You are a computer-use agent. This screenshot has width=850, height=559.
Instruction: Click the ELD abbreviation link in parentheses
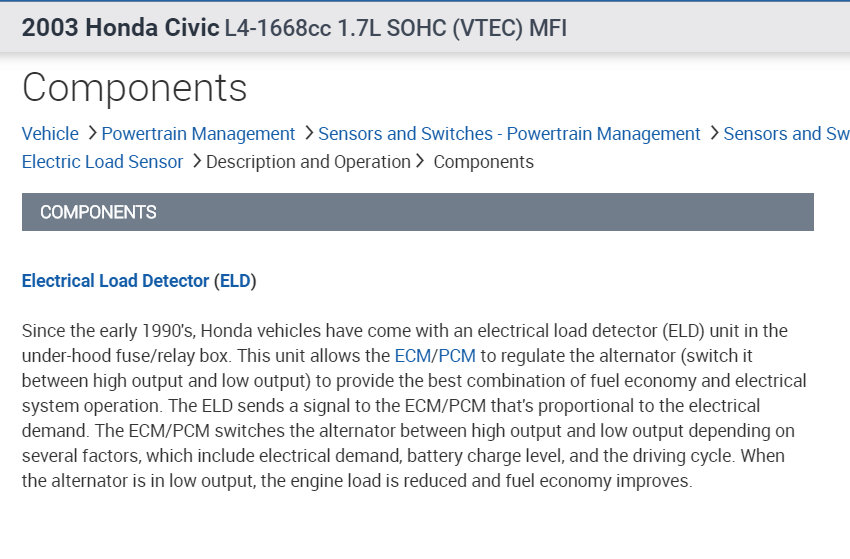235,281
